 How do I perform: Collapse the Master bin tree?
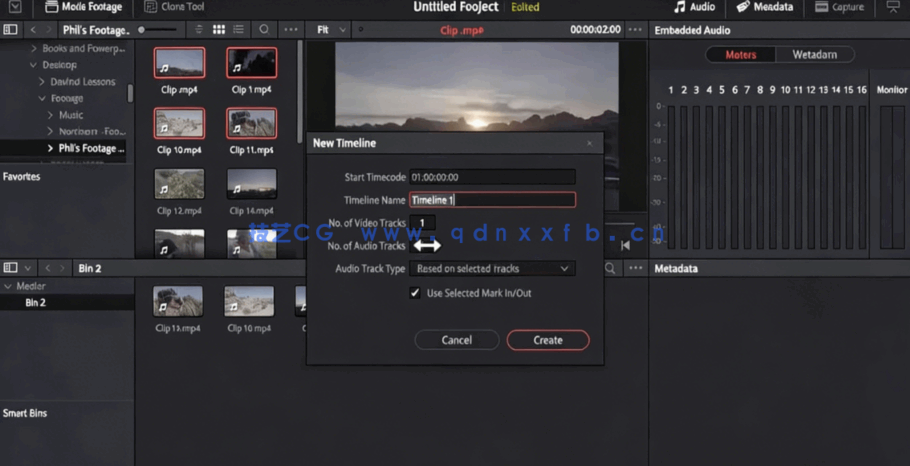click(x=8, y=286)
